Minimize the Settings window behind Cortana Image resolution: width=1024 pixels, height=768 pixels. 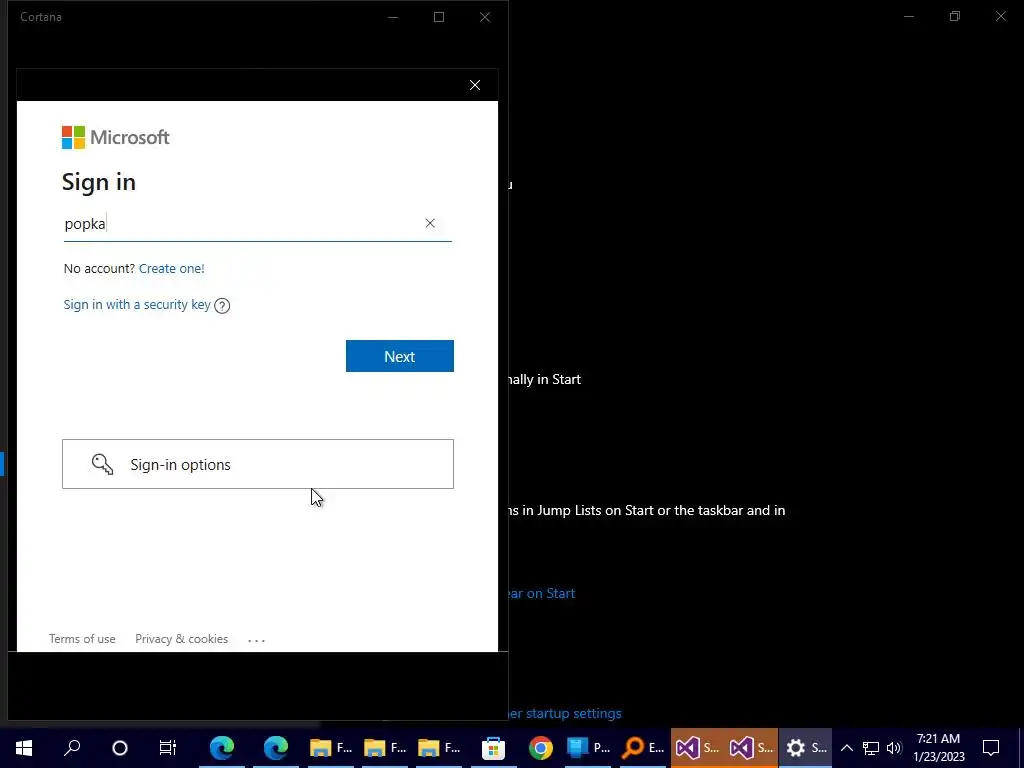coord(909,16)
